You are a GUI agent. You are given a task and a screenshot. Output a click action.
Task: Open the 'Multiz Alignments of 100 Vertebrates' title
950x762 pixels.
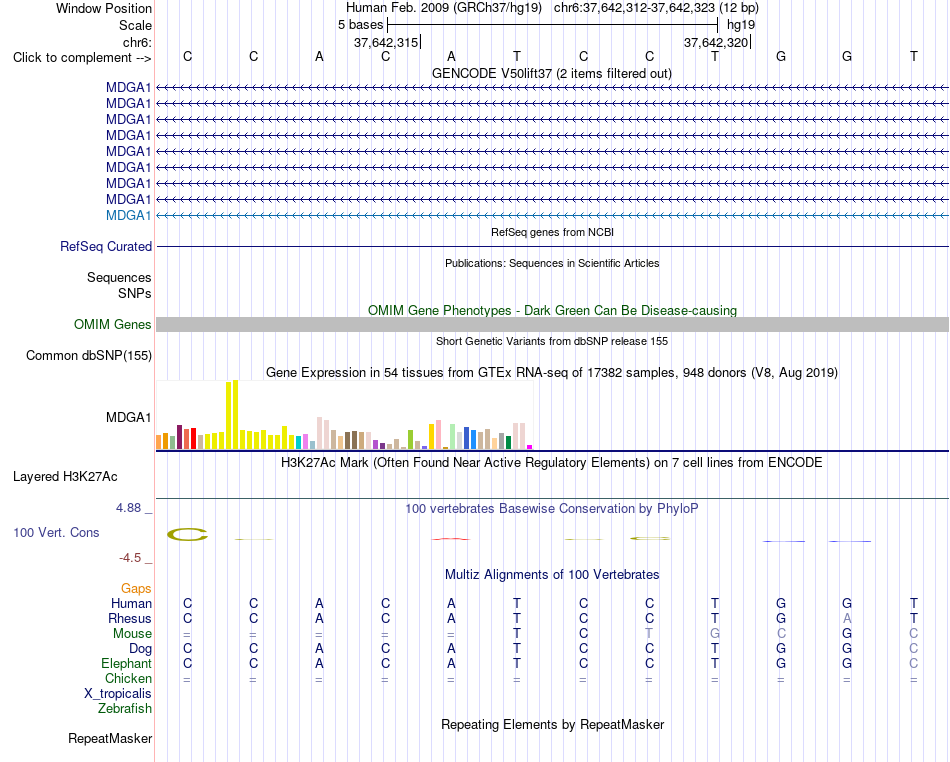click(x=552, y=574)
